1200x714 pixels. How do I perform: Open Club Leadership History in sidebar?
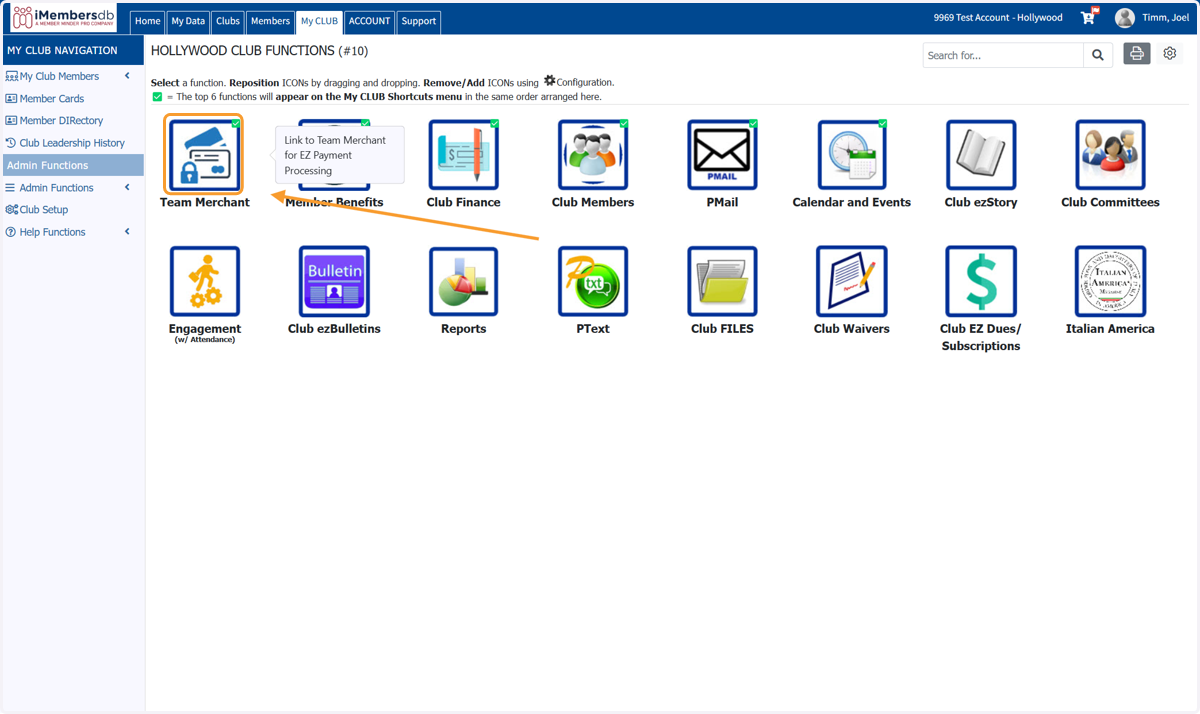pyautogui.click(x=72, y=143)
